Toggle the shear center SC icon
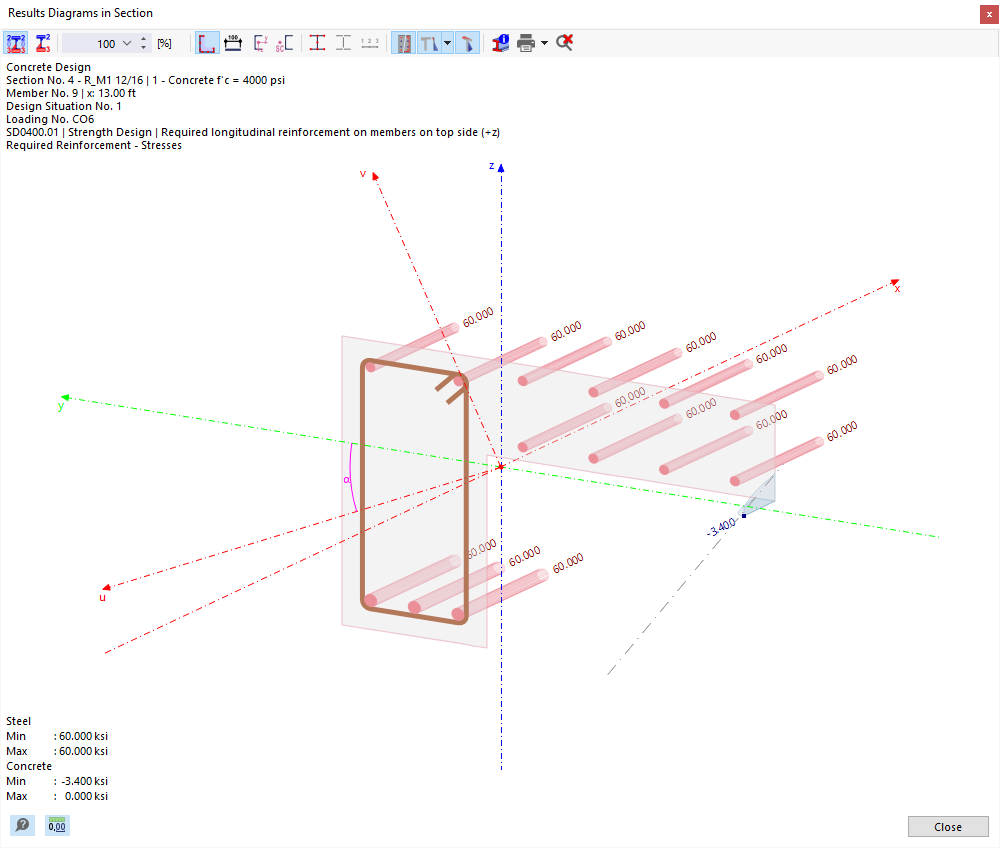The image size is (1000, 848). click(x=284, y=43)
